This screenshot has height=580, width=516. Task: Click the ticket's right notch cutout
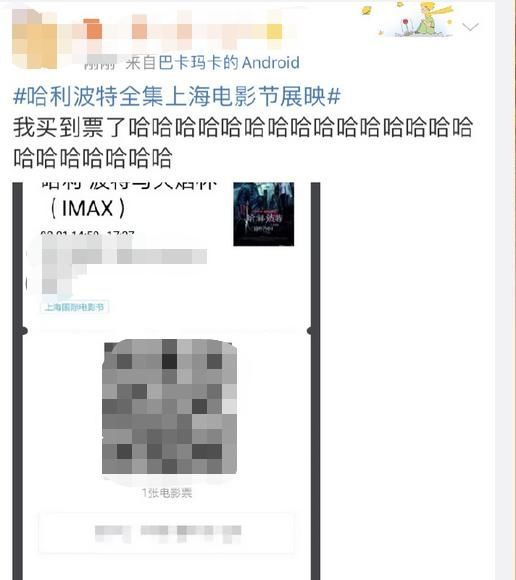(x=310, y=331)
